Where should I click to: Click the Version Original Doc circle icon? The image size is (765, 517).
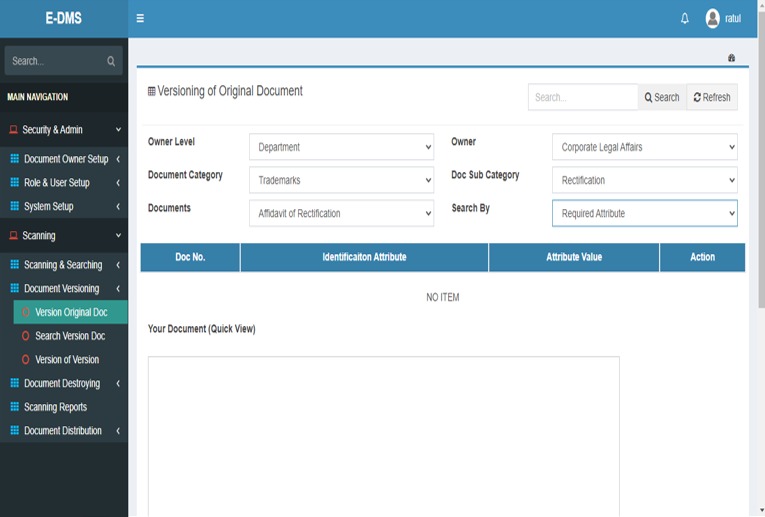[26, 312]
